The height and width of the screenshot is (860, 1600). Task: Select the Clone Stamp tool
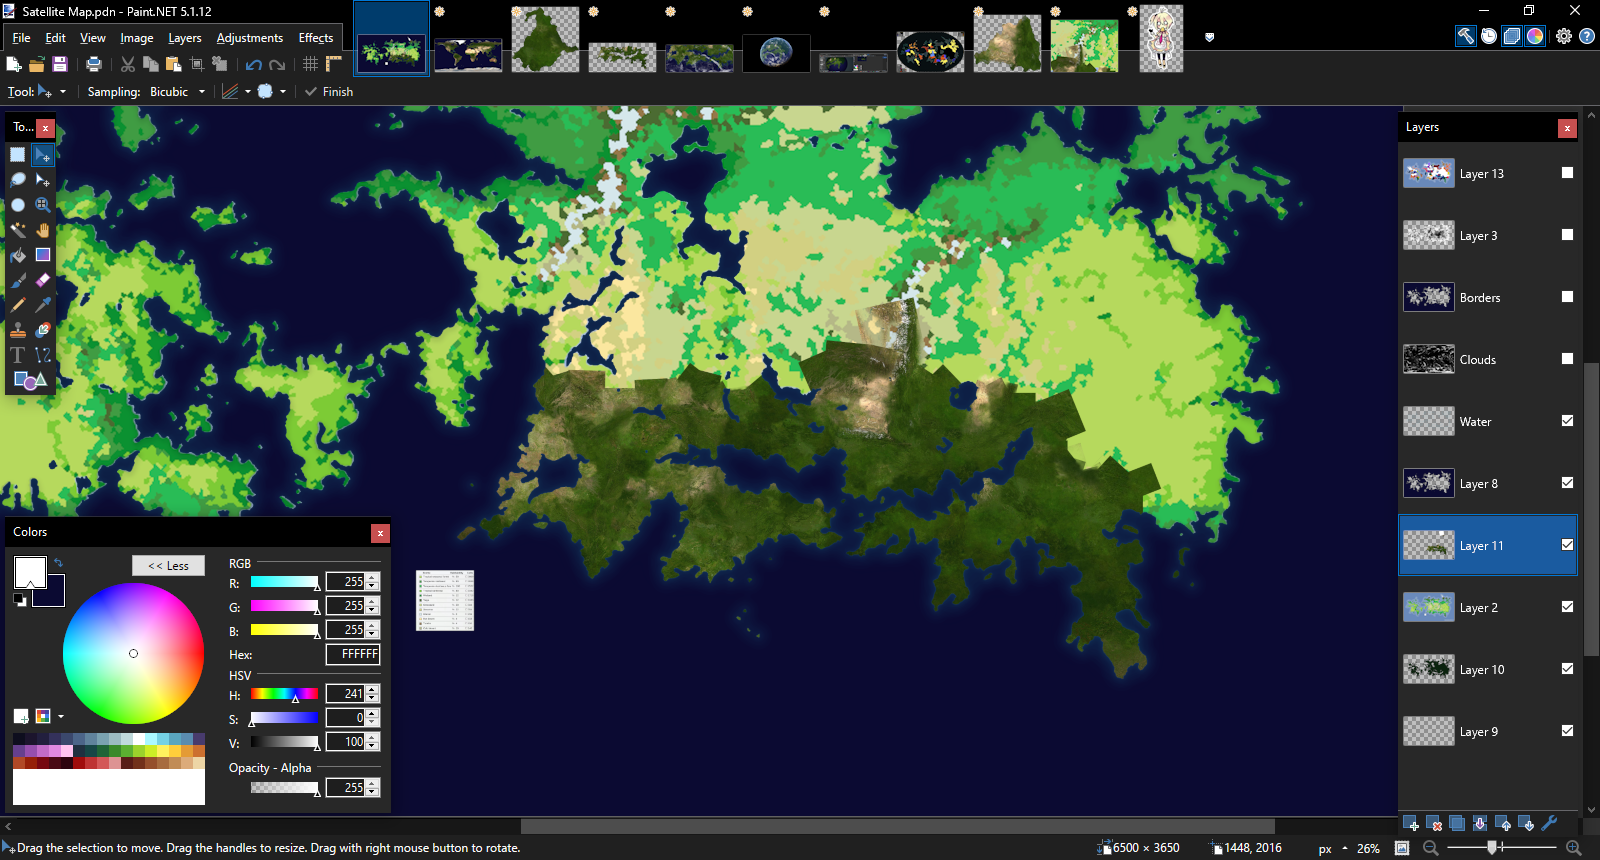pyautogui.click(x=18, y=330)
